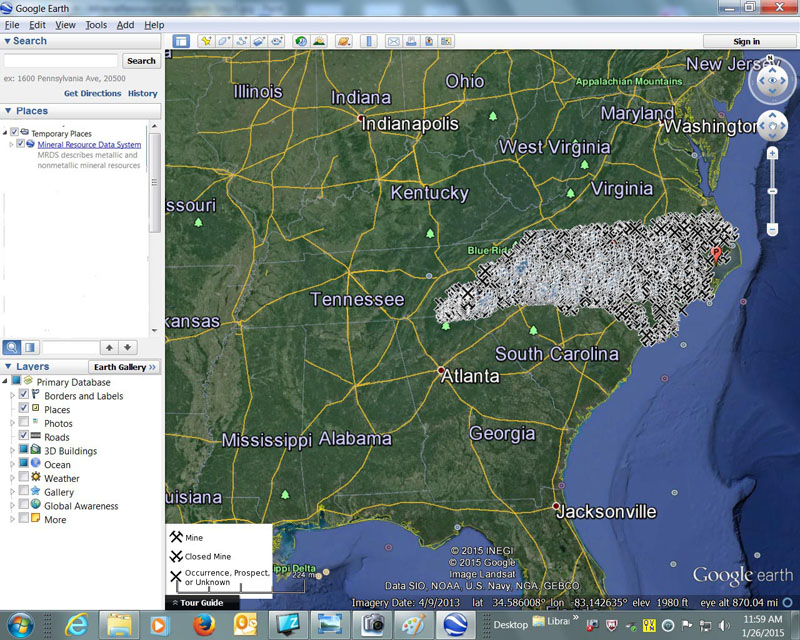
Task: Open Mineral Resource Data System link
Action: (x=89, y=144)
